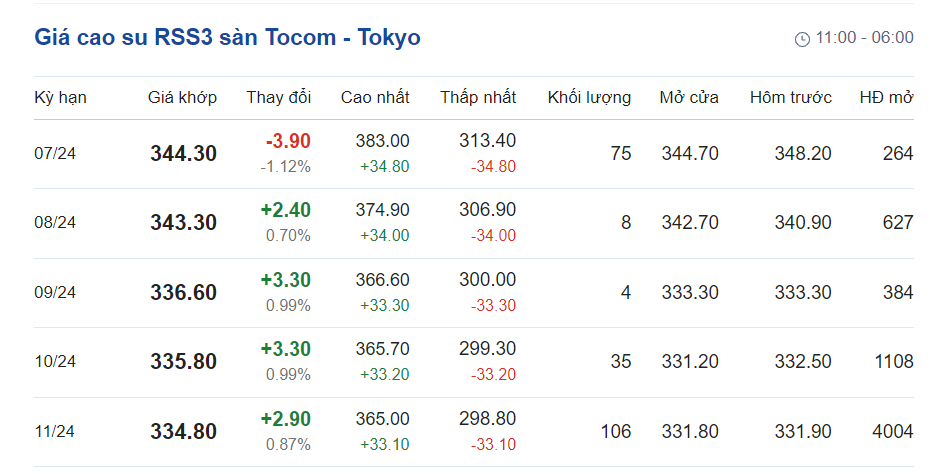The height and width of the screenshot is (474, 936).
Task: Click the RSS3 Tocom Tokyo table title
Action: pyautogui.click(x=227, y=38)
